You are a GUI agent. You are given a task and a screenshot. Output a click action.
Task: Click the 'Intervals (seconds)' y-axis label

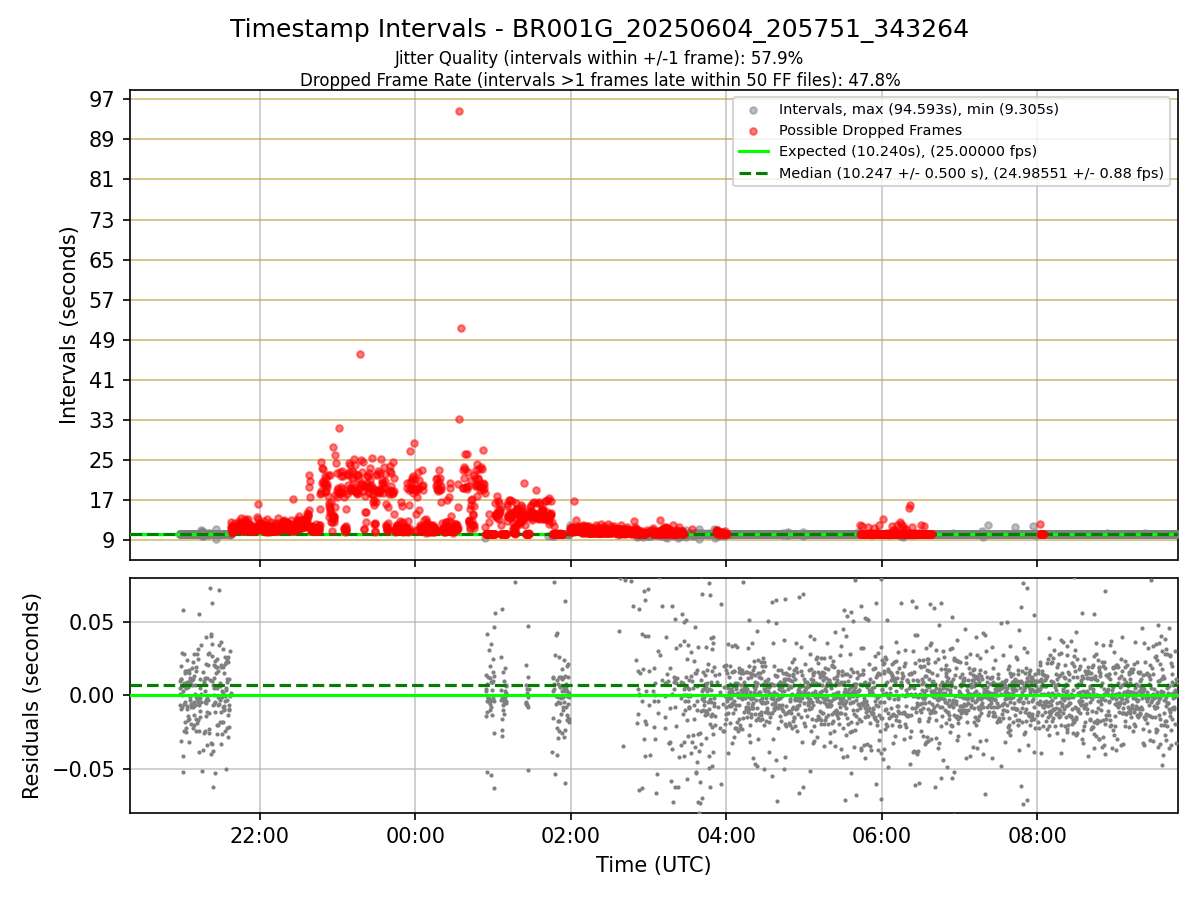point(68,325)
